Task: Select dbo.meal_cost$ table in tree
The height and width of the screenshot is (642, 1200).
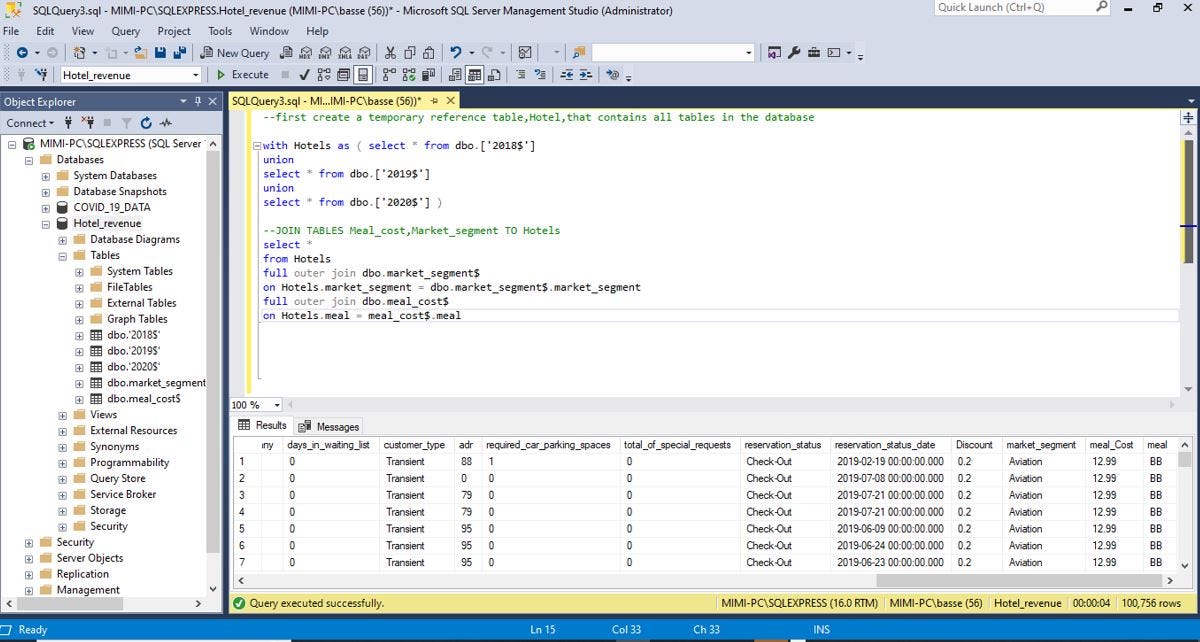Action: pos(144,399)
